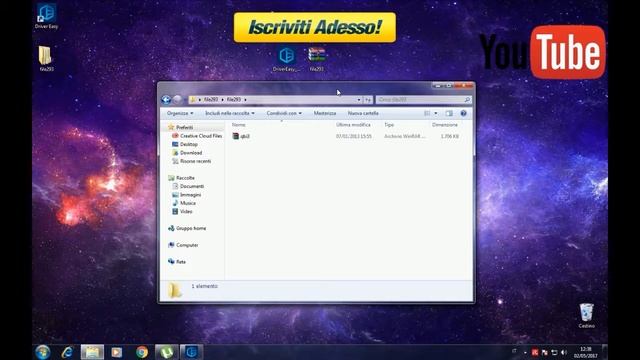
Task: Click the folder icon in address bar
Action: [193, 100]
